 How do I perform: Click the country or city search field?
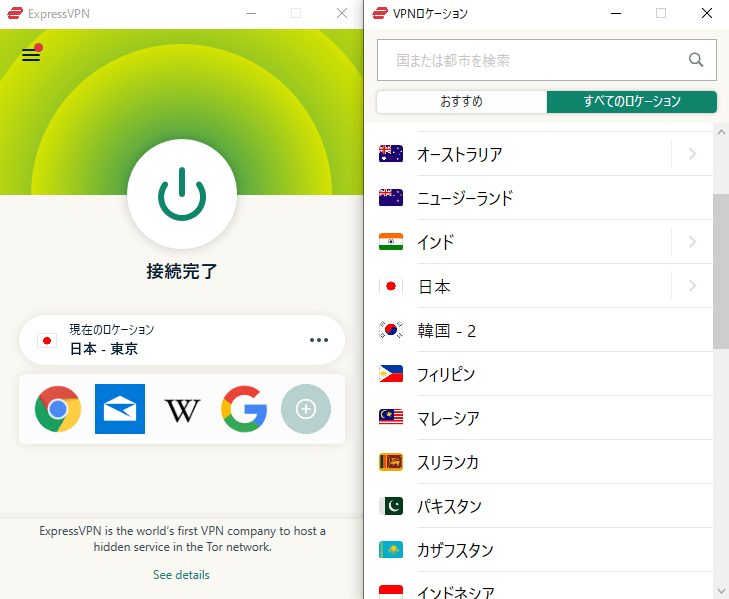(530, 60)
